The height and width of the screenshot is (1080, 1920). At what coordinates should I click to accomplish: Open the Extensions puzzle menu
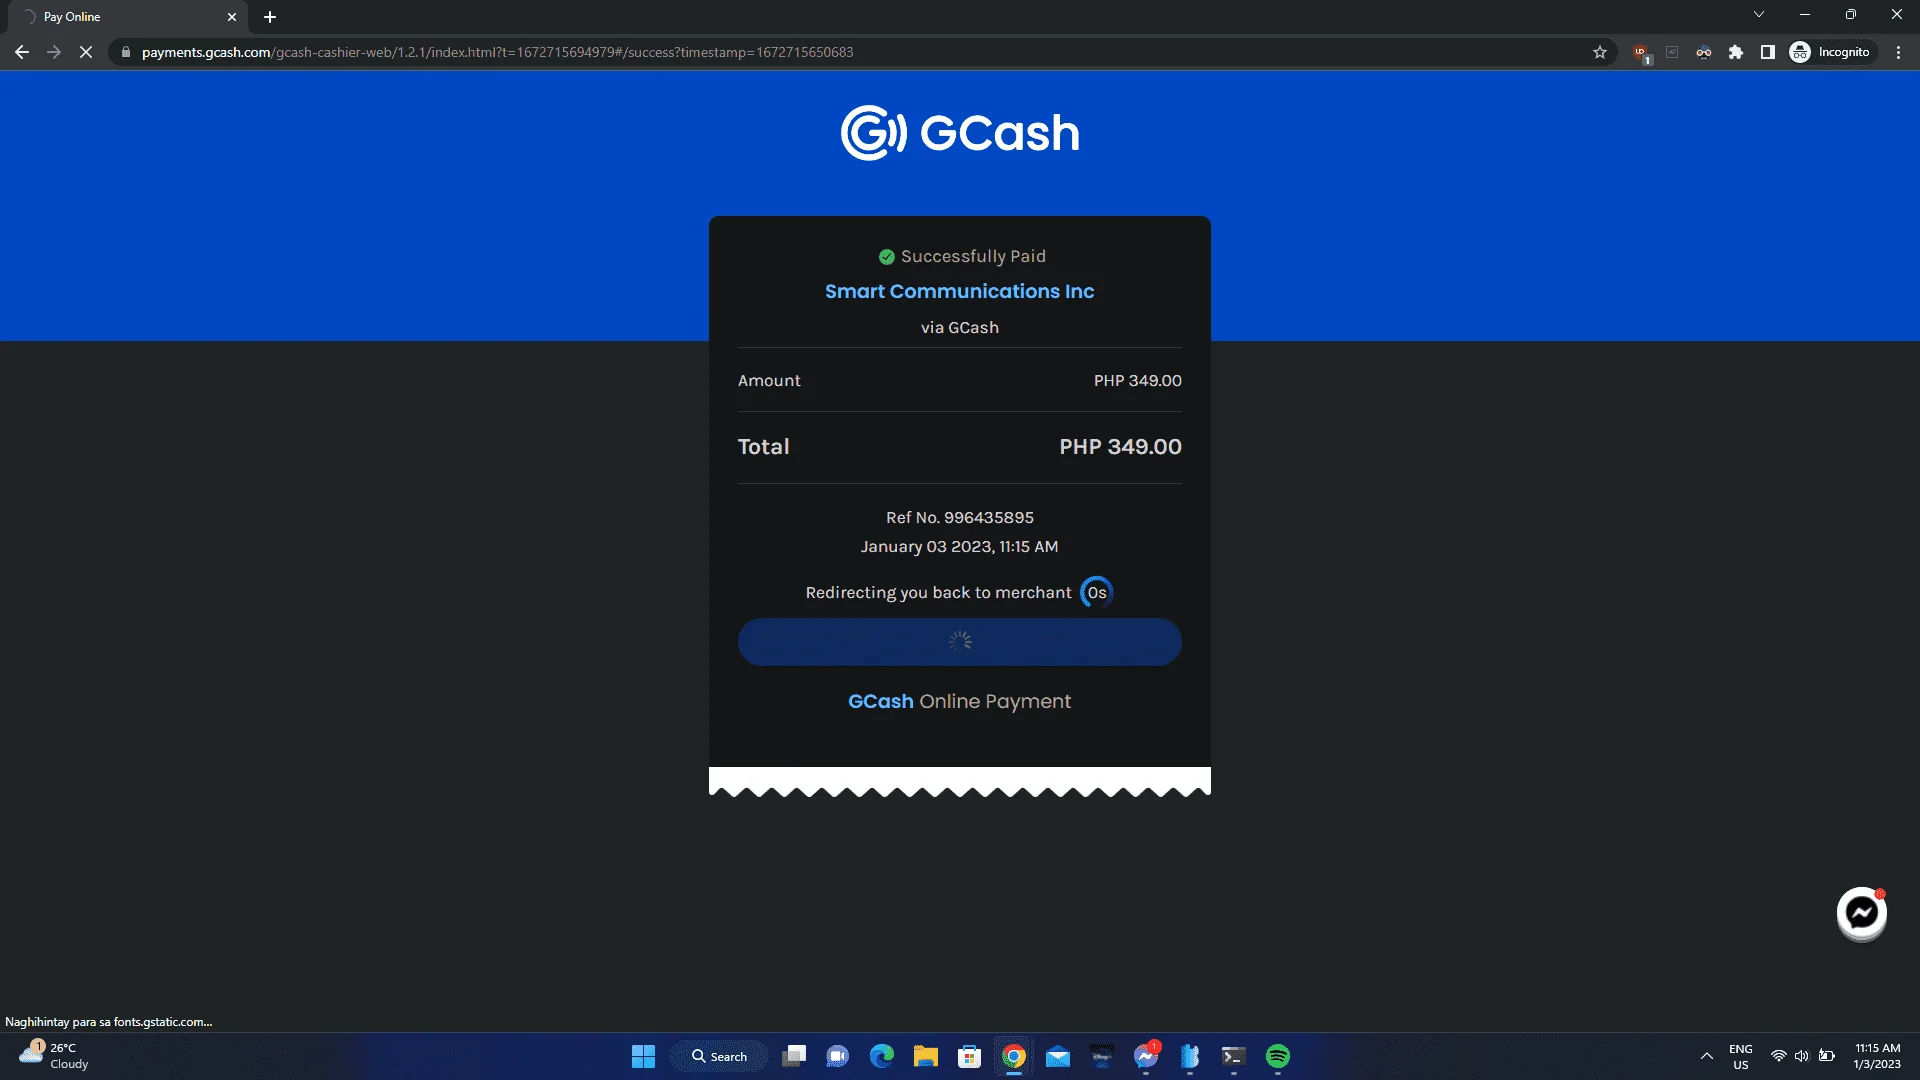(x=1736, y=52)
